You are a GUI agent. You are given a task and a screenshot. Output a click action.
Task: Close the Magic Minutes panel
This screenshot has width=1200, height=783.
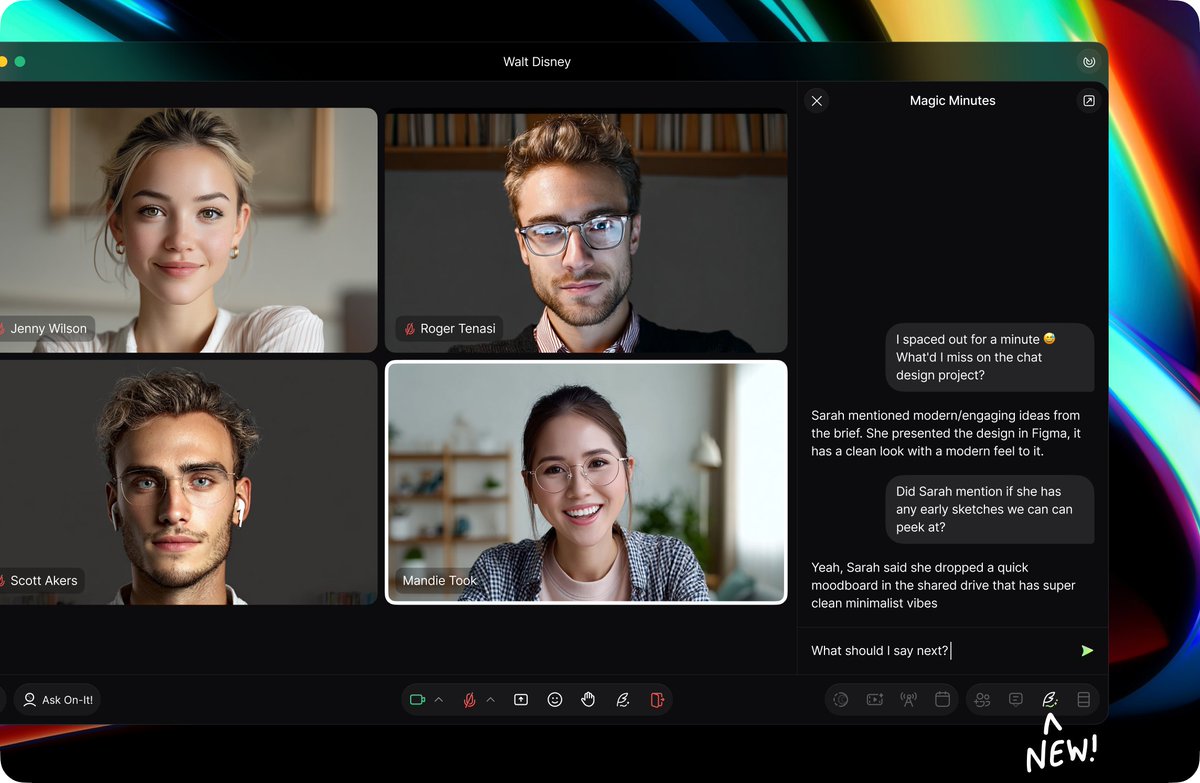(817, 101)
